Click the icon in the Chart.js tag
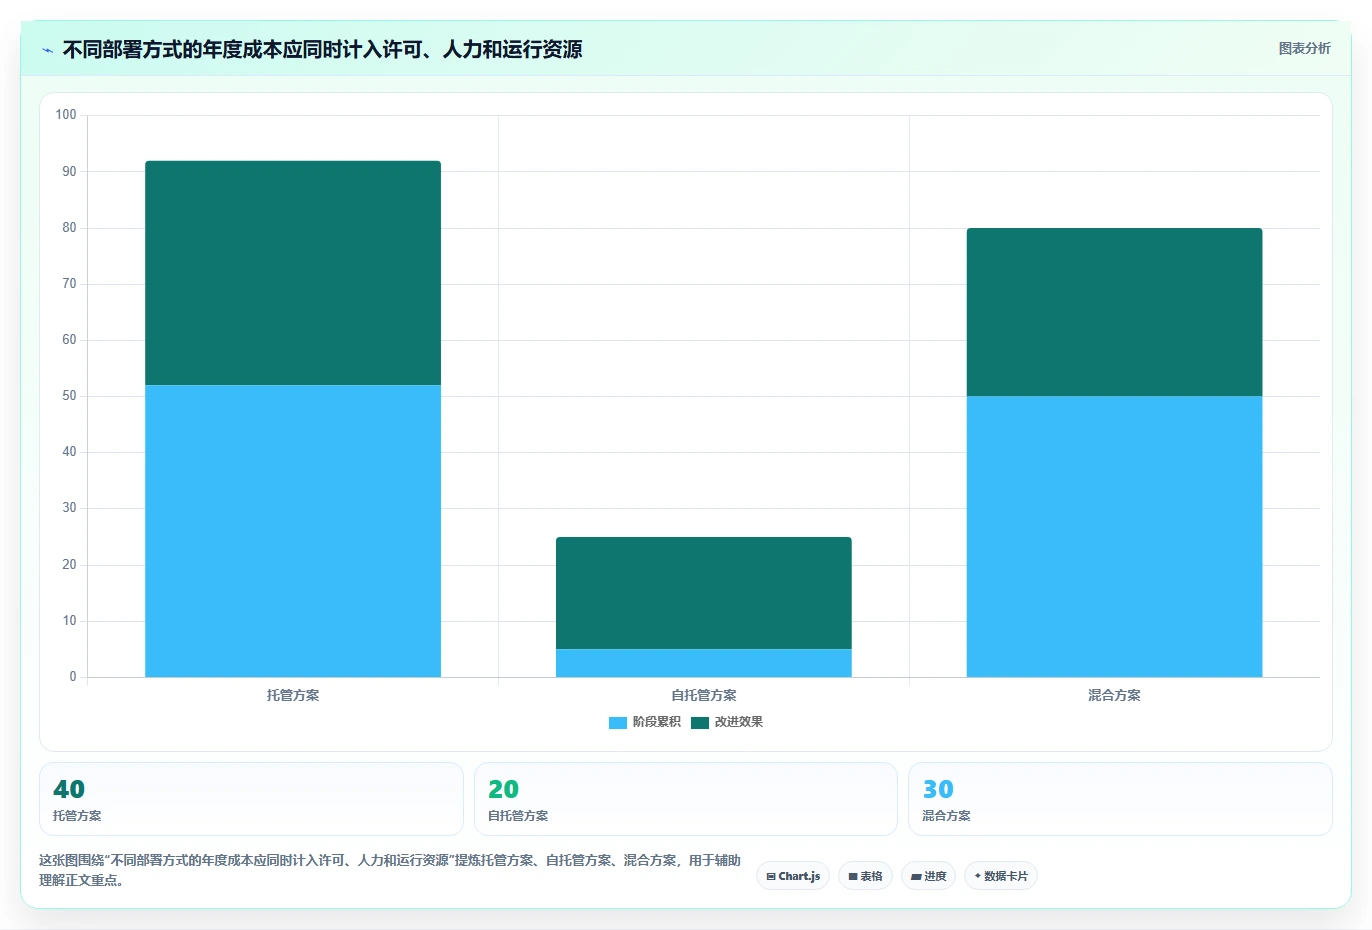The image size is (1372, 930). pos(771,876)
